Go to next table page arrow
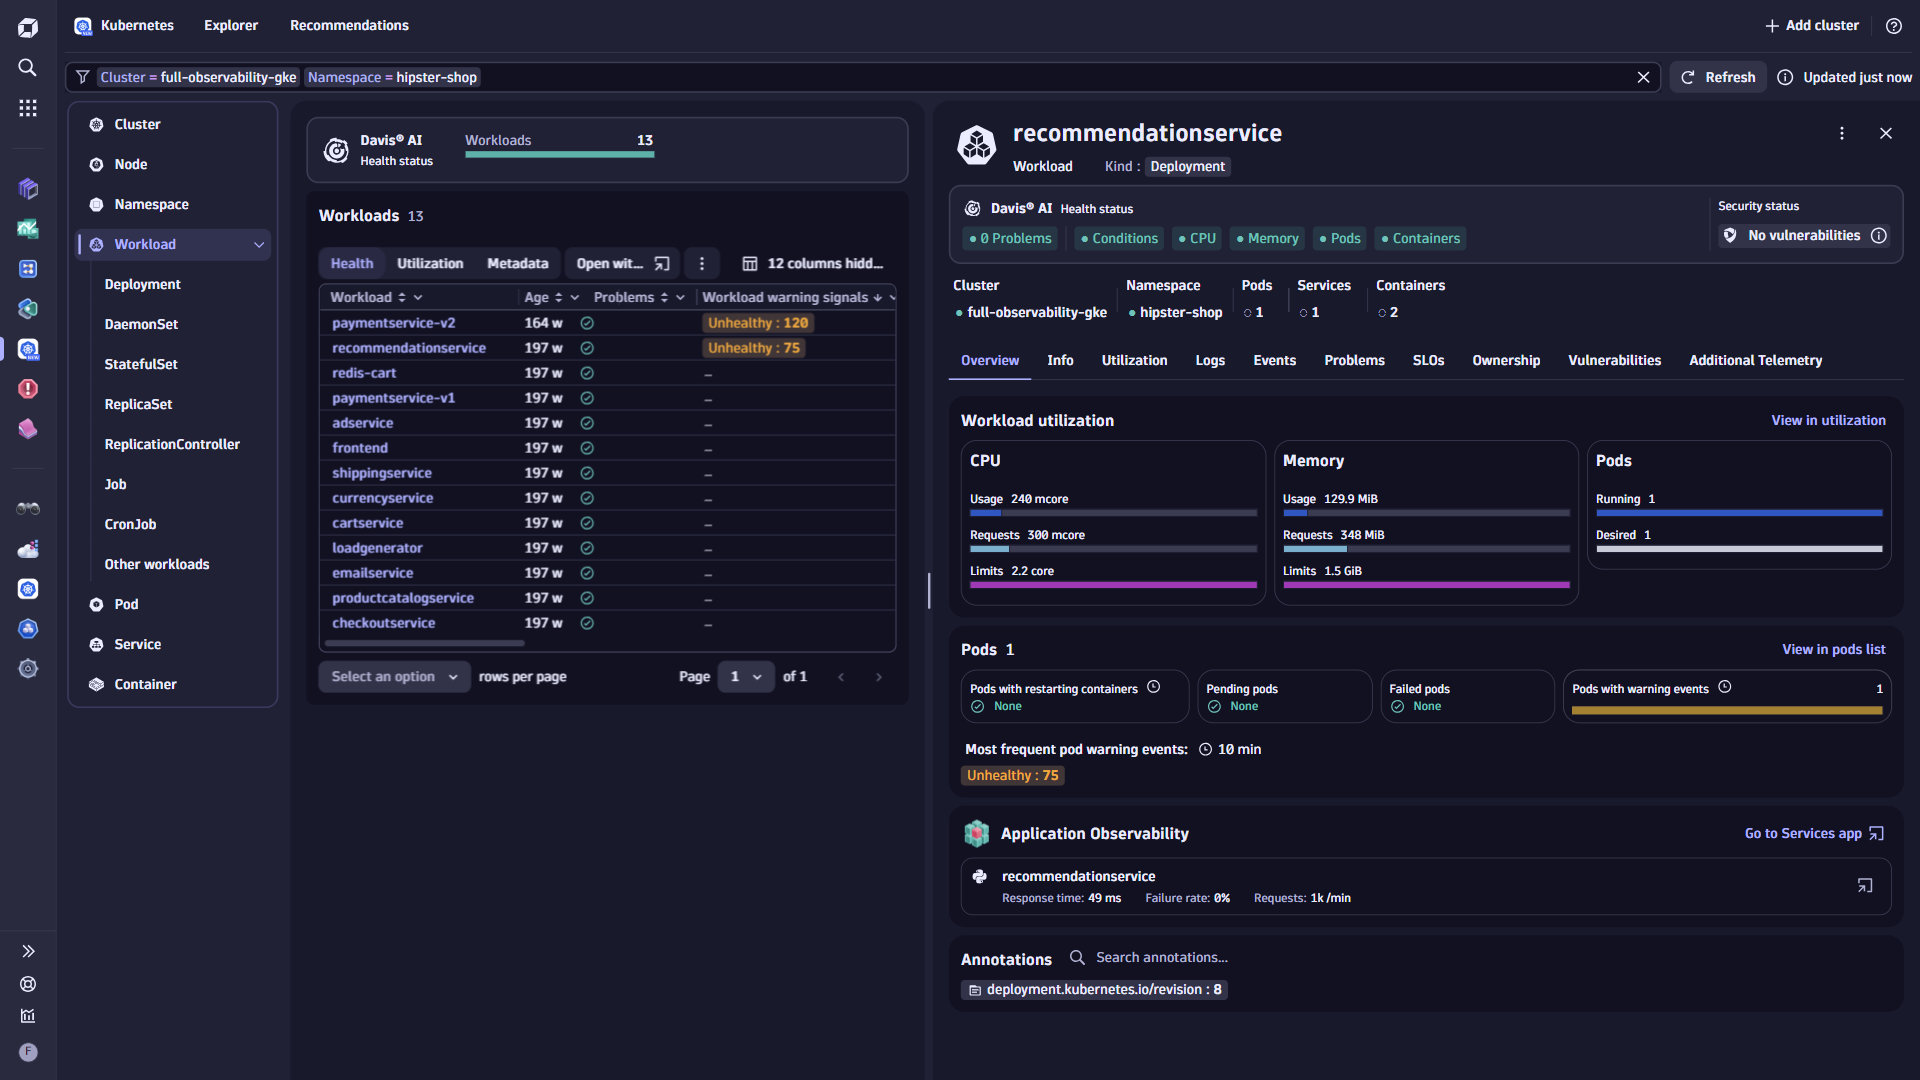 tap(879, 677)
